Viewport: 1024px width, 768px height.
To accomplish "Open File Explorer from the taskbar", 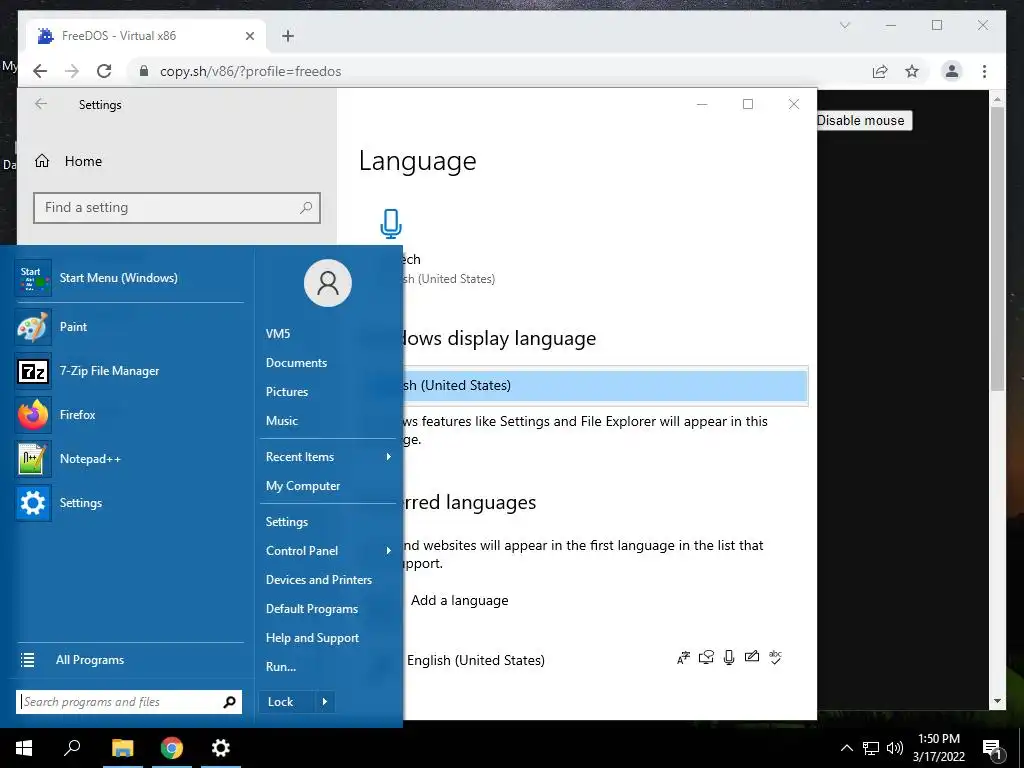I will [122, 748].
